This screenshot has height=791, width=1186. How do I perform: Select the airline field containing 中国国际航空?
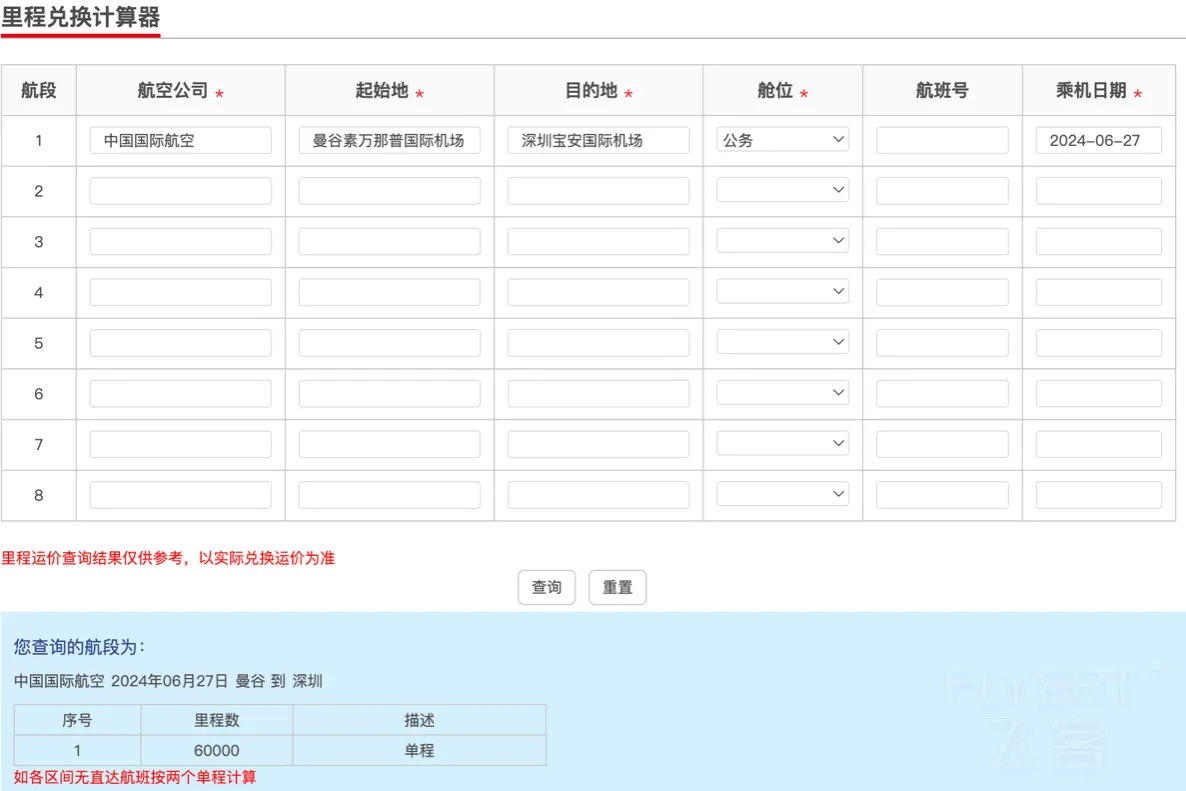coord(180,140)
